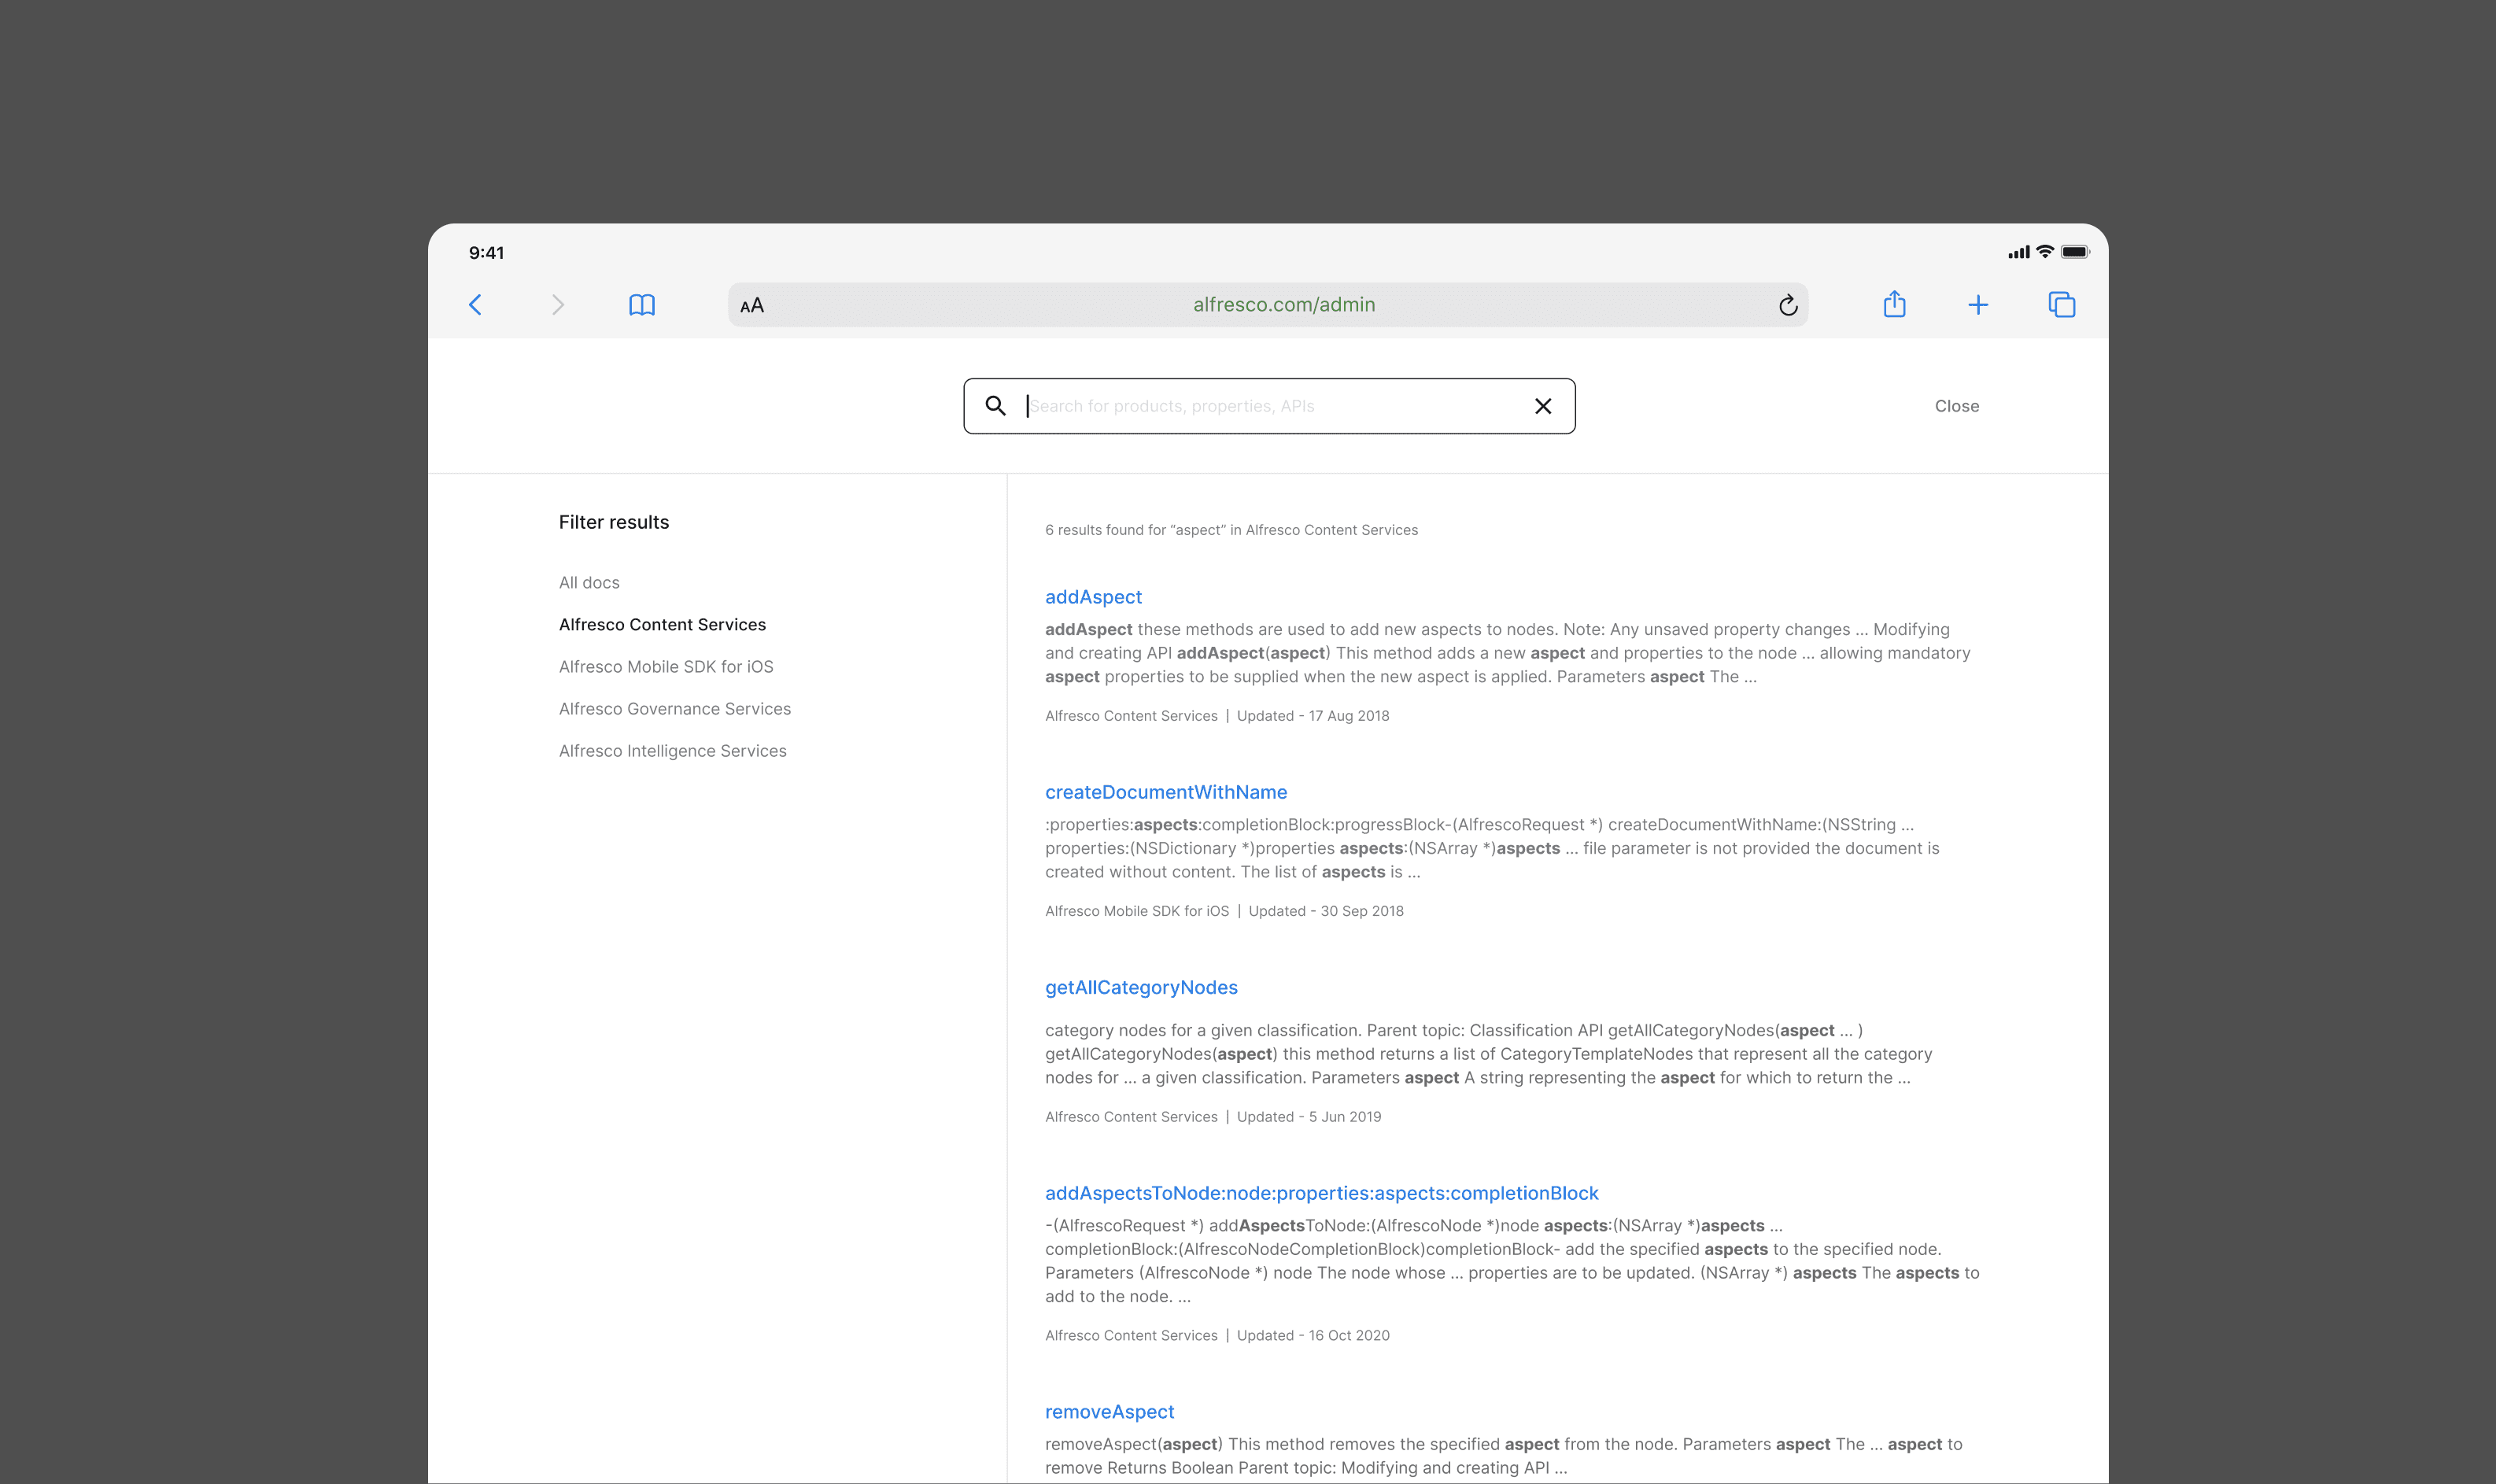Open getAllCategoryNodes result link
The height and width of the screenshot is (1484, 2496).
1141,987
